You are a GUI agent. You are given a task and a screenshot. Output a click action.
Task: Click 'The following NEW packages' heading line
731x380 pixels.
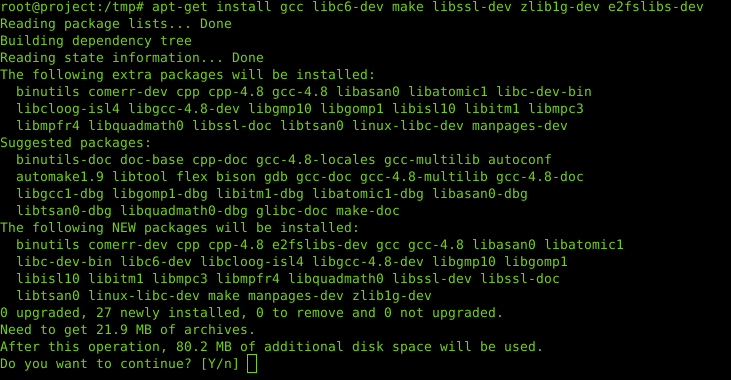[179, 228]
